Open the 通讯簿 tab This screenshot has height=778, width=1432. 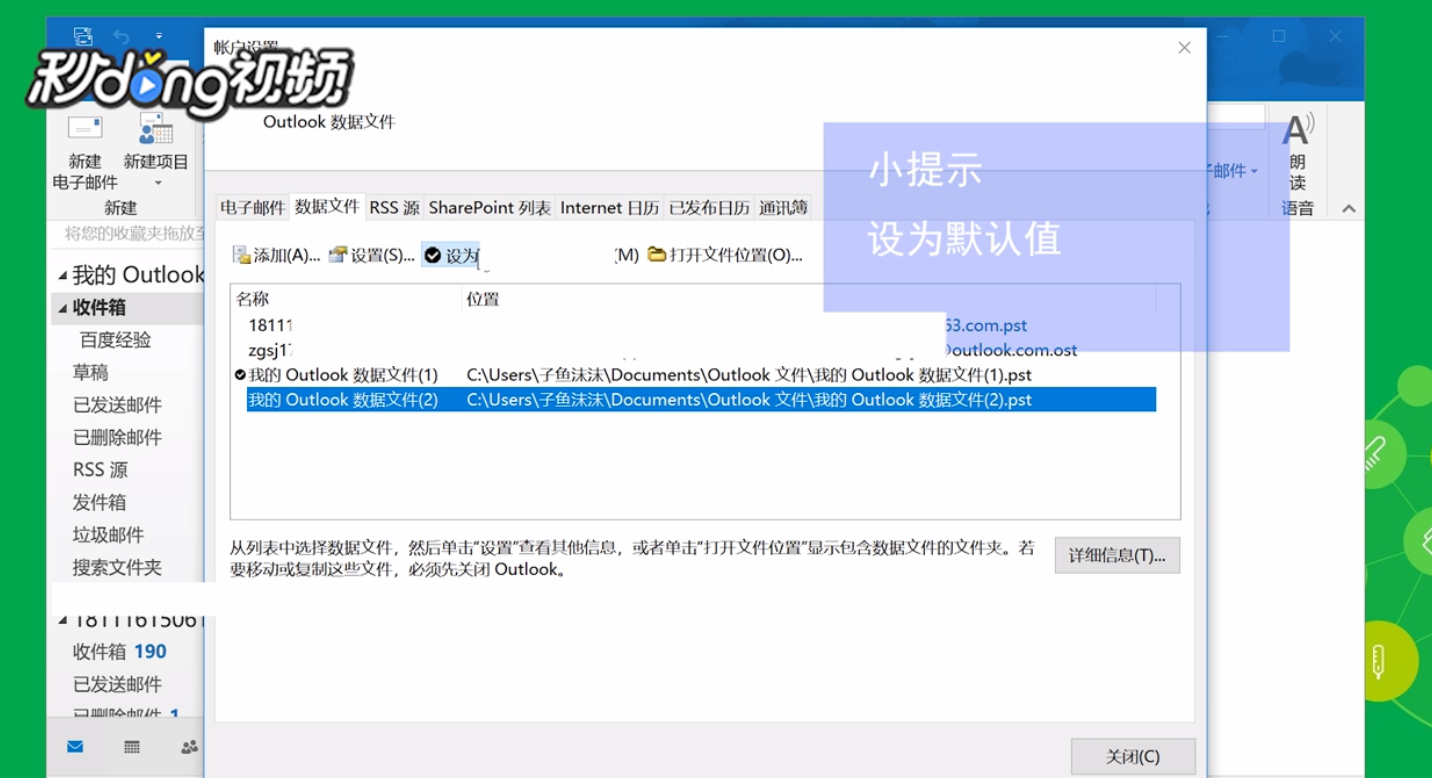[782, 207]
